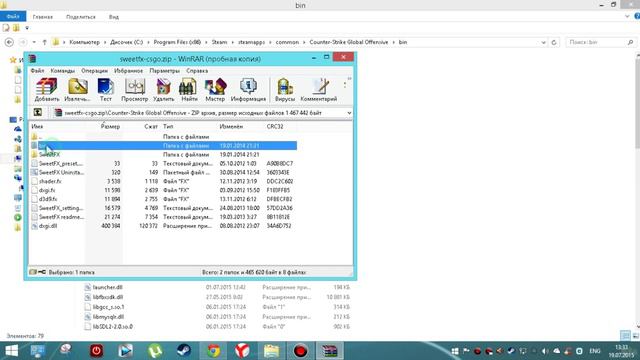This screenshot has width=640, height=360.
Task: Open the Информация (Info) toolbar icon
Action: point(248,90)
